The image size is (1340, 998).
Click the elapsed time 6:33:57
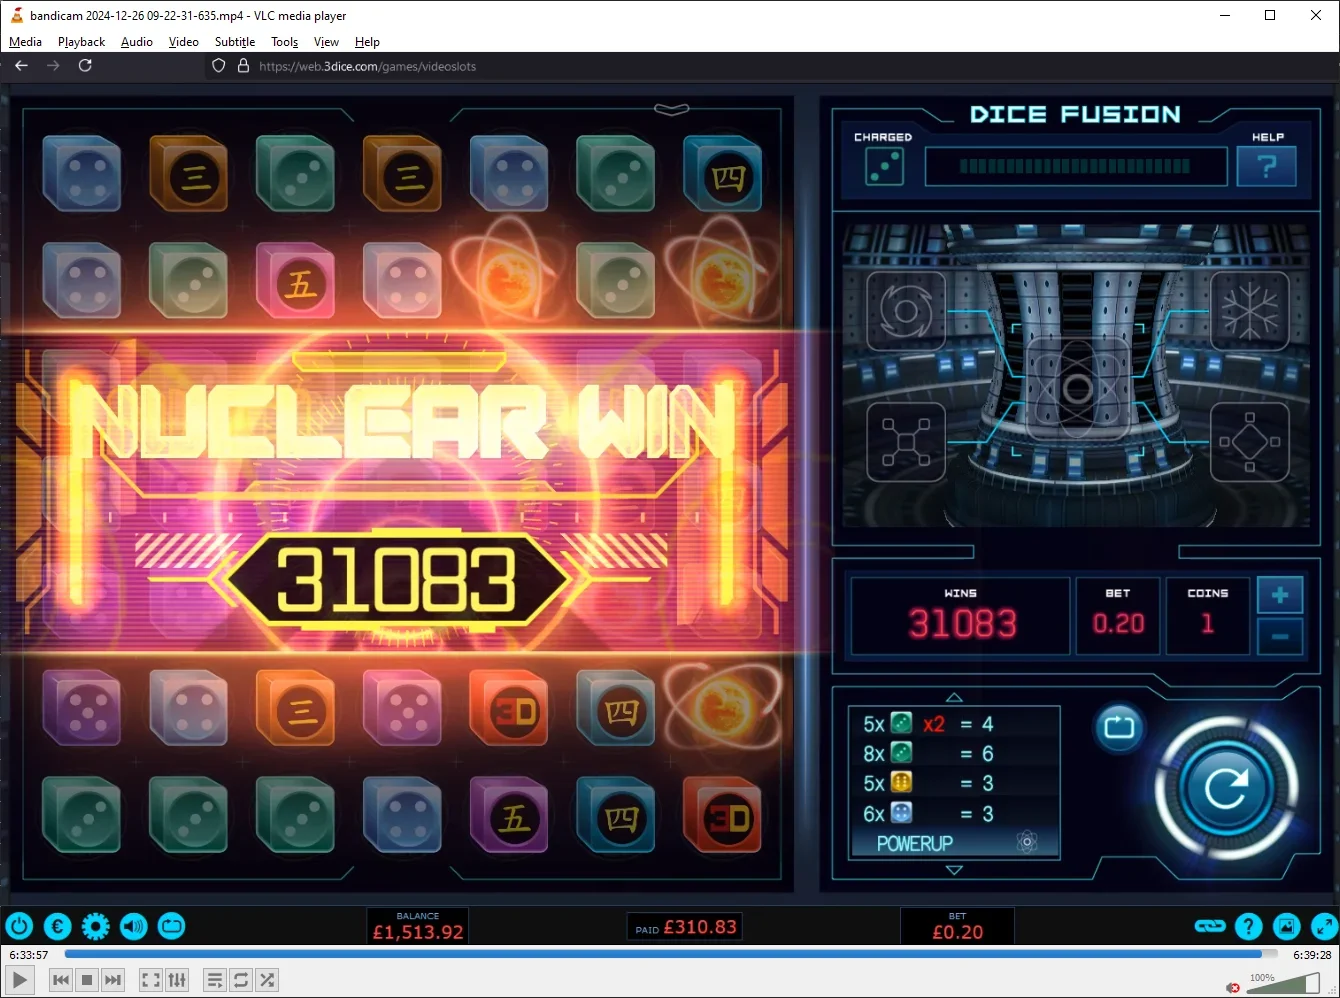click(x=29, y=955)
